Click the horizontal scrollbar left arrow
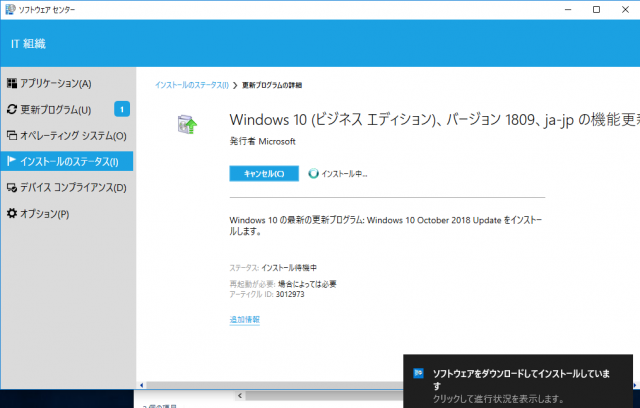 pyautogui.click(x=141, y=384)
